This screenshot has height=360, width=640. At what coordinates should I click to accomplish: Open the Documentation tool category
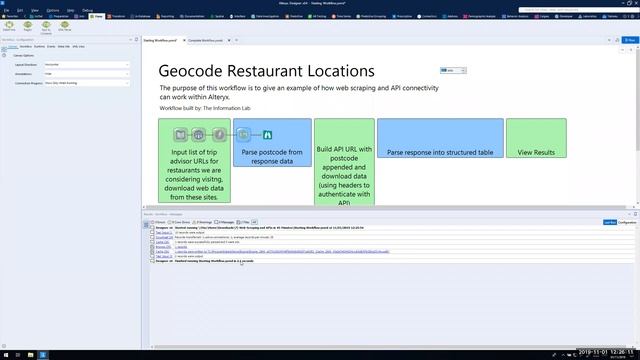click(192, 16)
